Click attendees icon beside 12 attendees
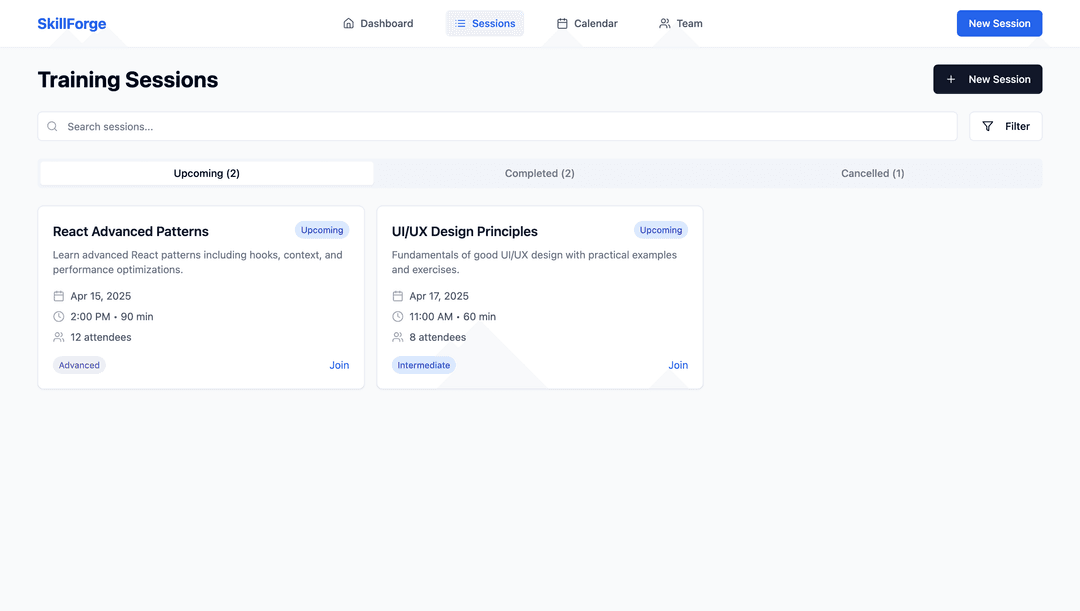This screenshot has height=611, width=1080. click(59, 337)
